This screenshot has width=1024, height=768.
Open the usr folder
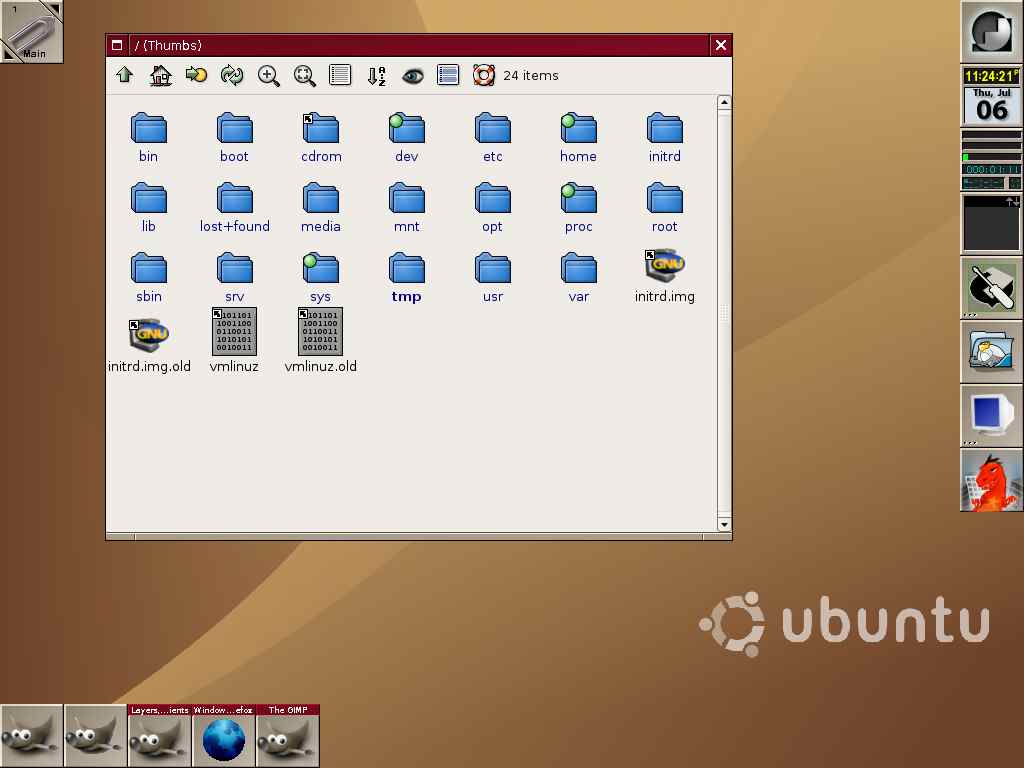point(492,278)
